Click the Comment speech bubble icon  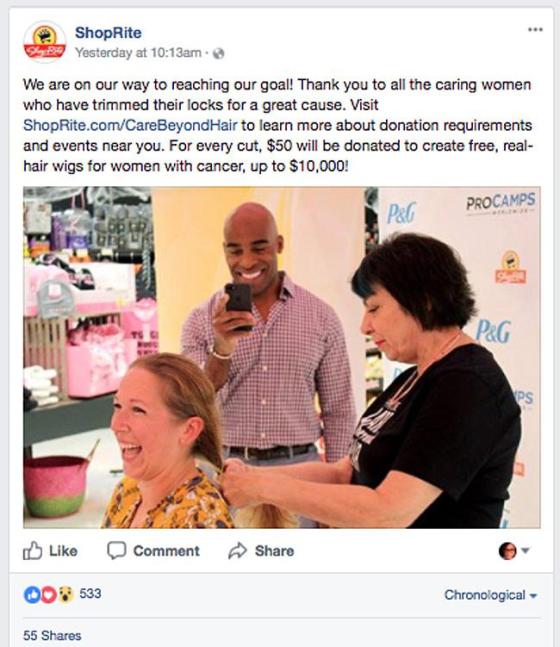click(116, 550)
